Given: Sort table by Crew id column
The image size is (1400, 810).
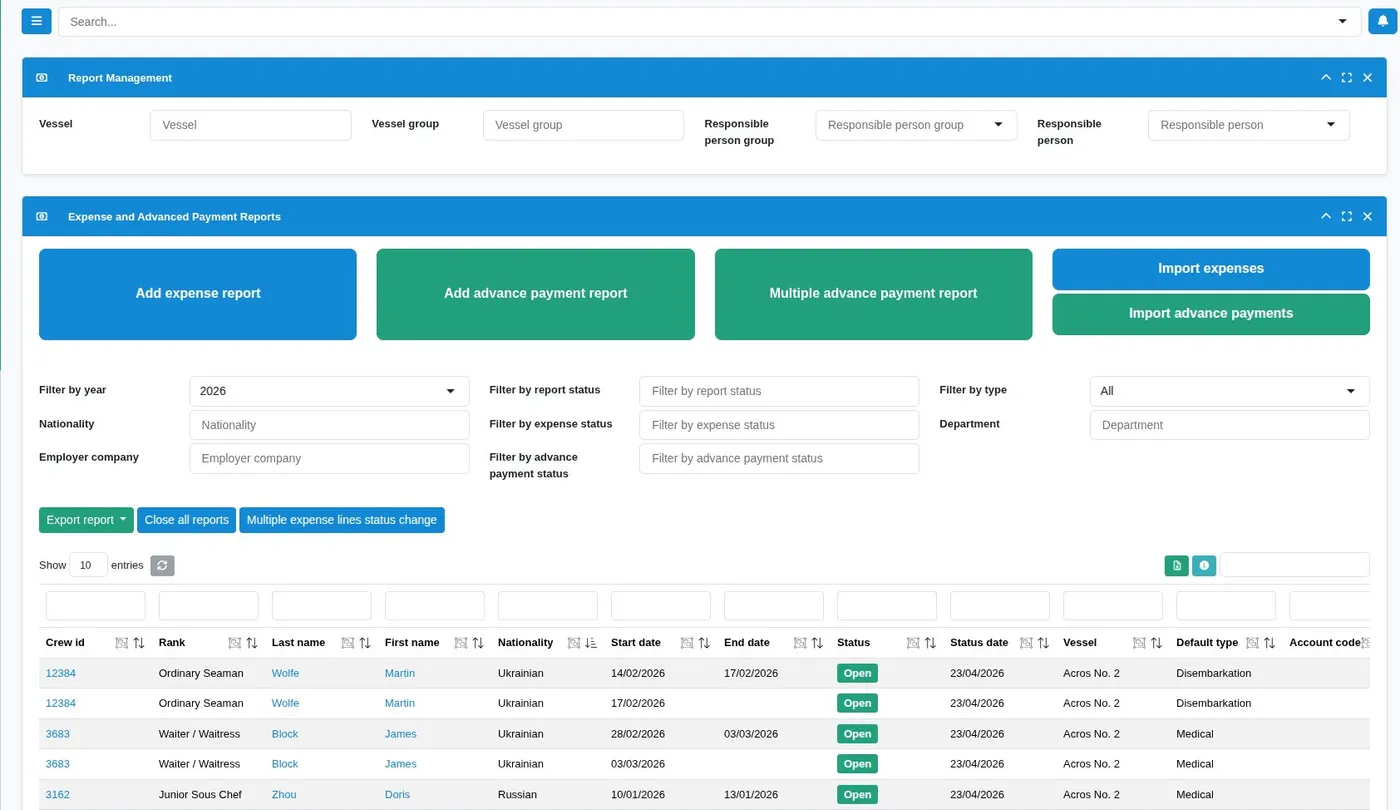Looking at the screenshot, I should point(139,643).
